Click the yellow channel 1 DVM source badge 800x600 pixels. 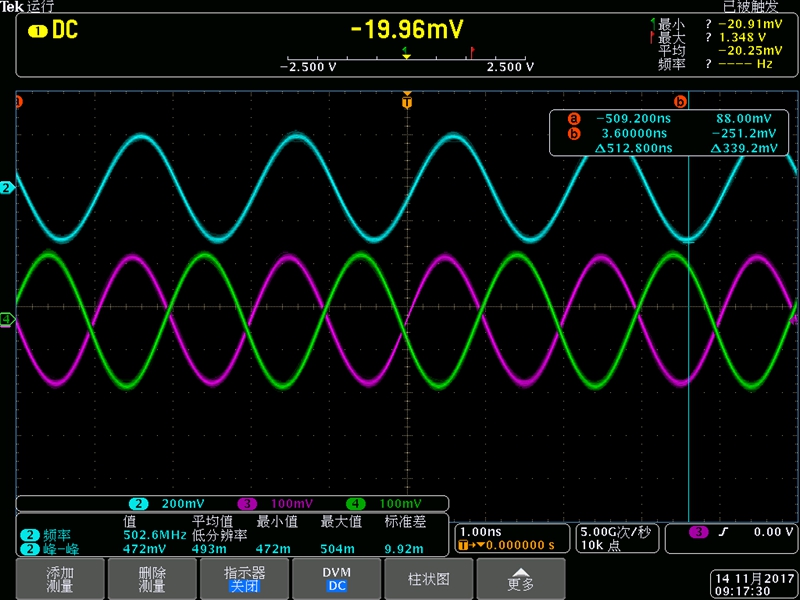pos(38,32)
